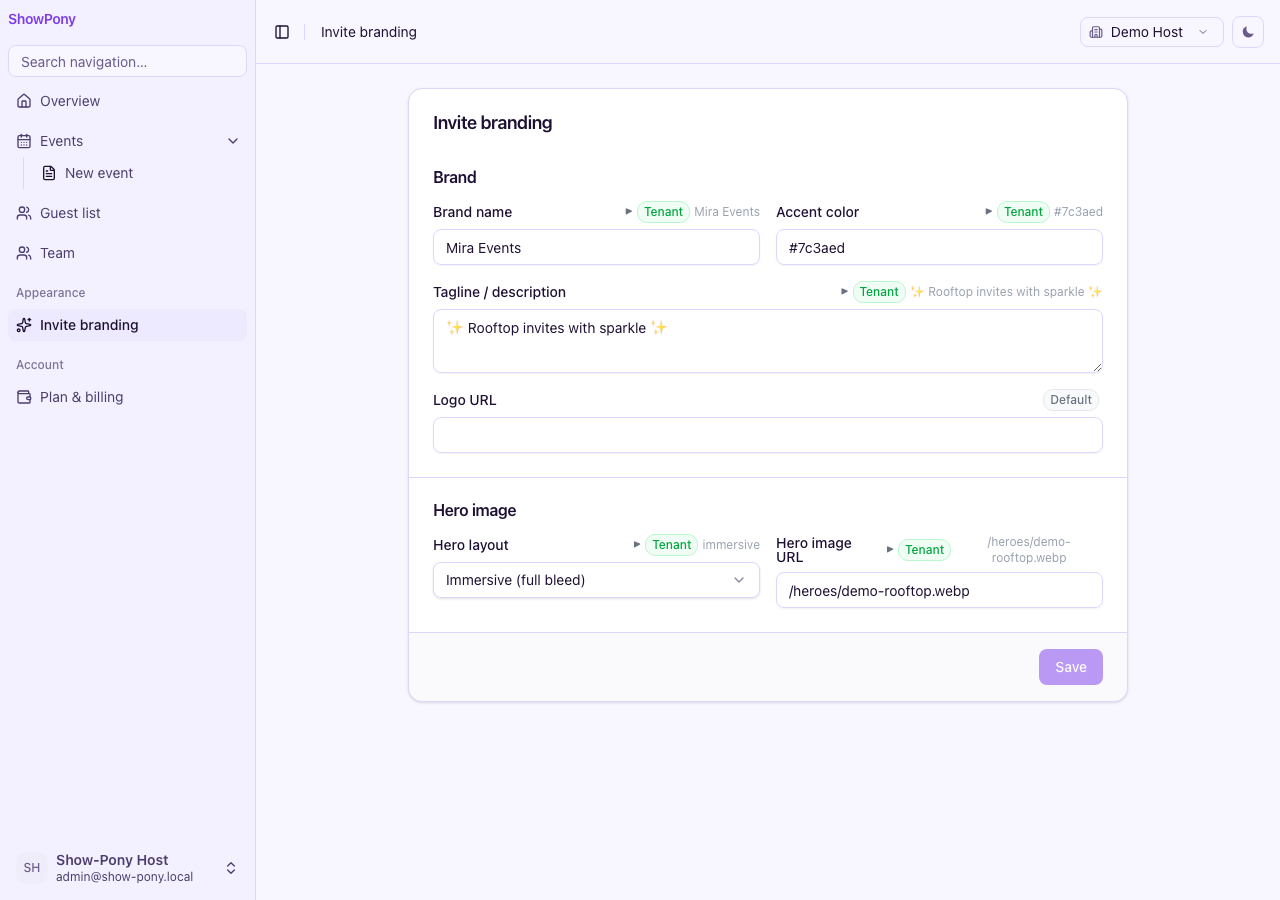
Task: Expand Hero layout disclosure triangle
Action: [637, 544]
